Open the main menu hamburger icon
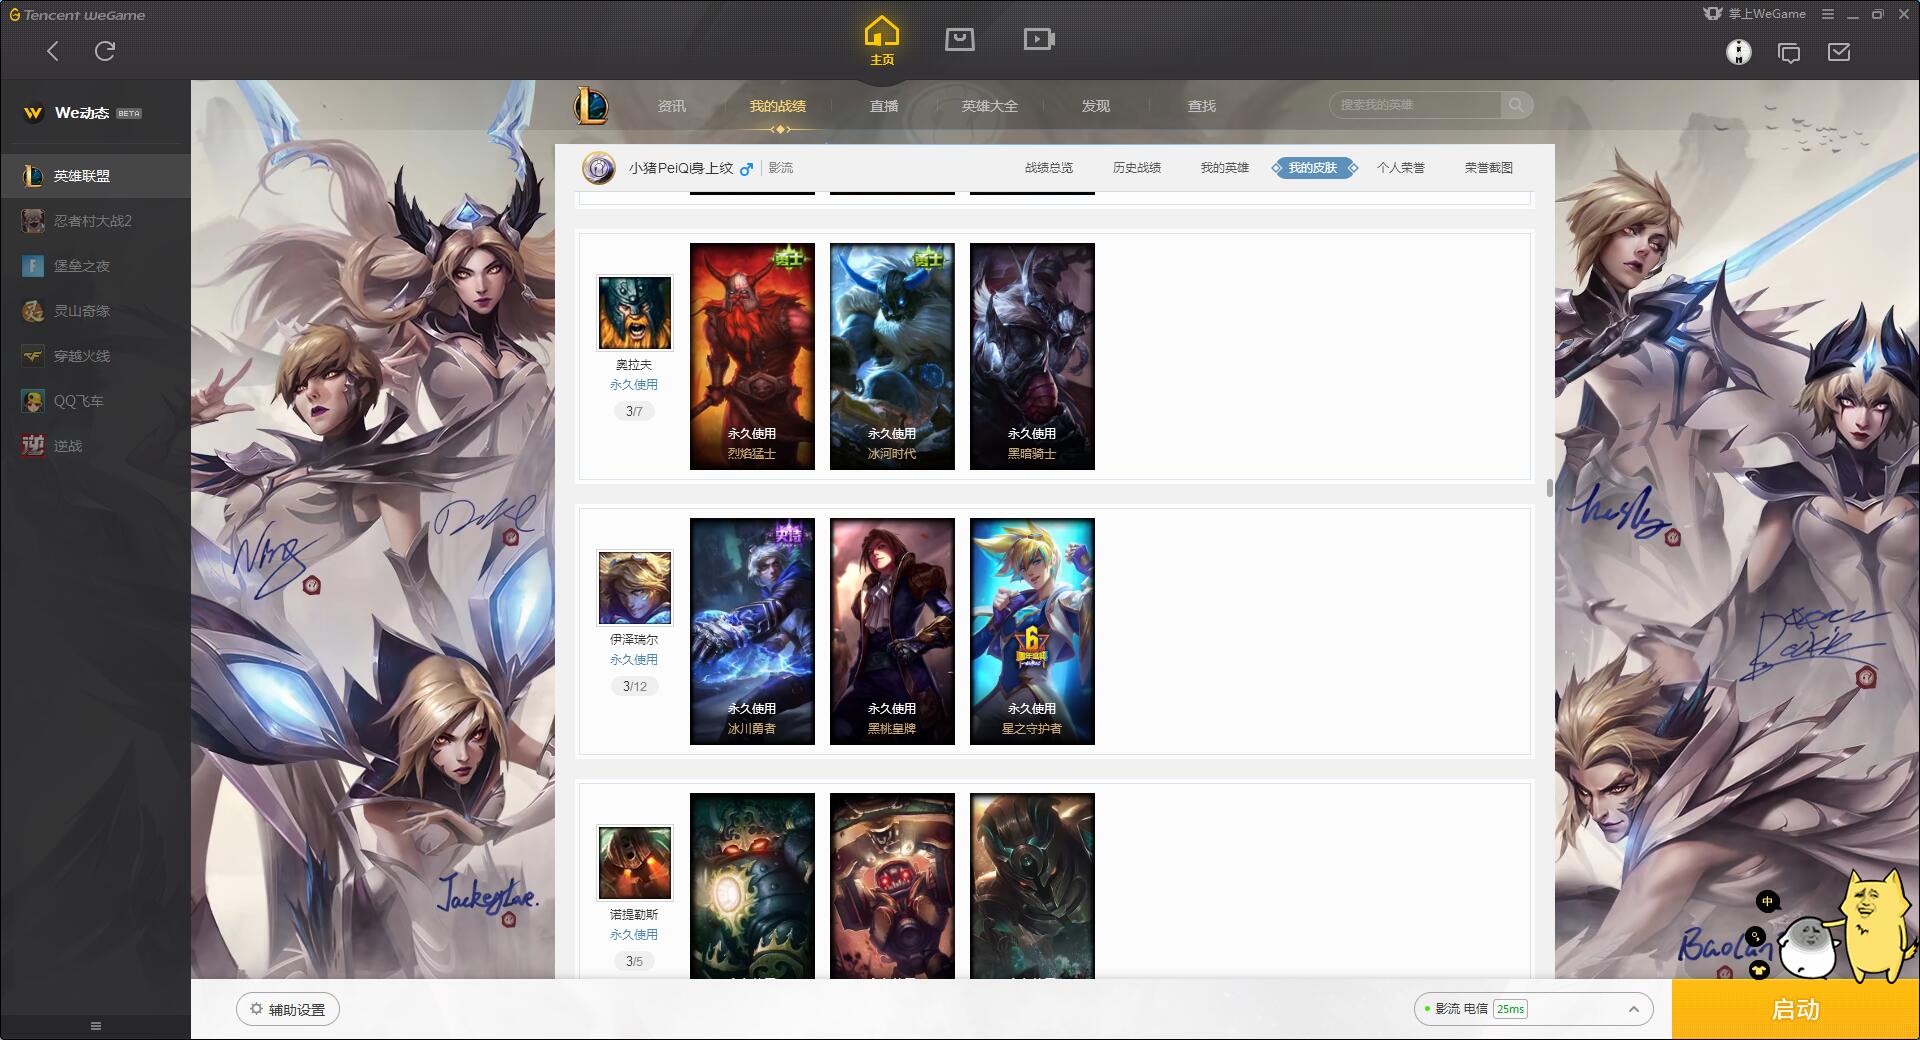 (1827, 14)
